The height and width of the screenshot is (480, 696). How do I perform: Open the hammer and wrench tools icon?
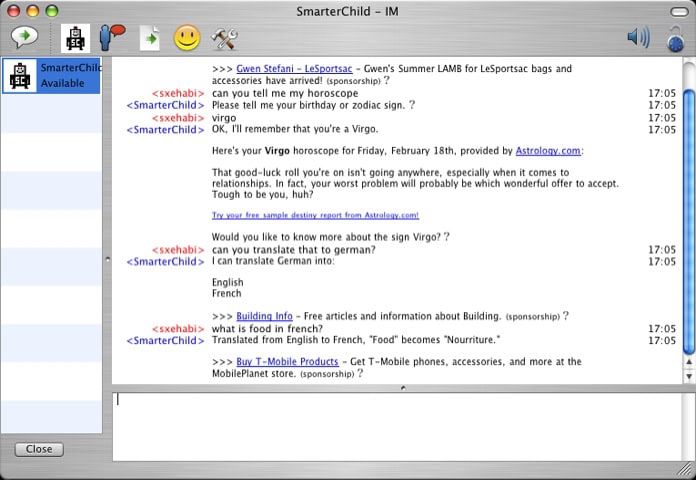[x=224, y=38]
